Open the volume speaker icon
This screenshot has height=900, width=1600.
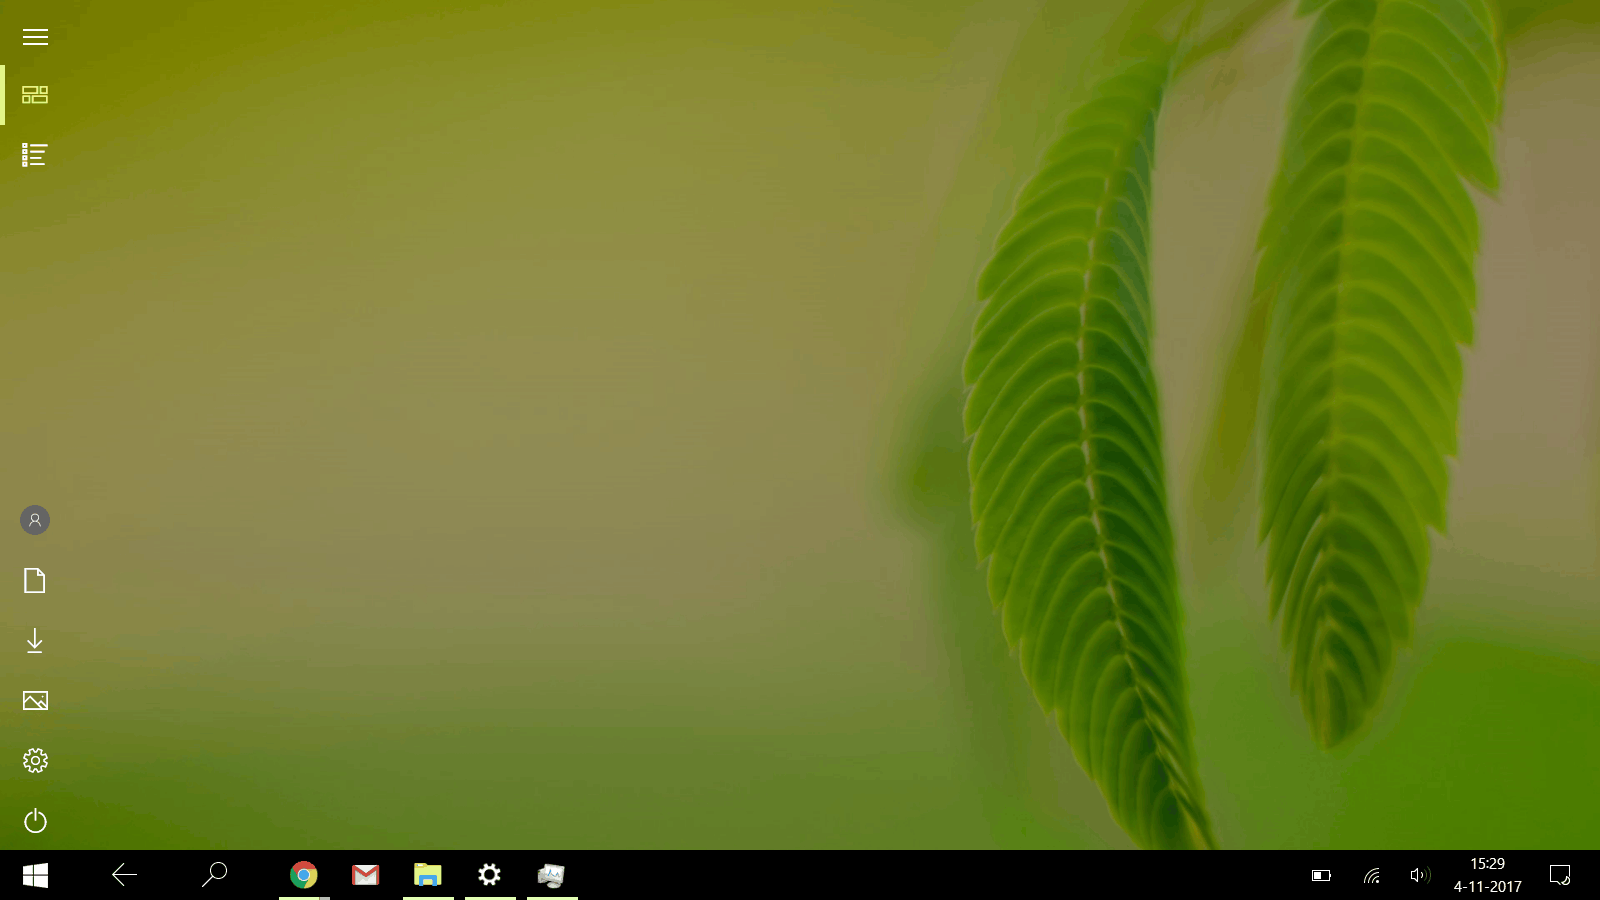(x=1420, y=876)
